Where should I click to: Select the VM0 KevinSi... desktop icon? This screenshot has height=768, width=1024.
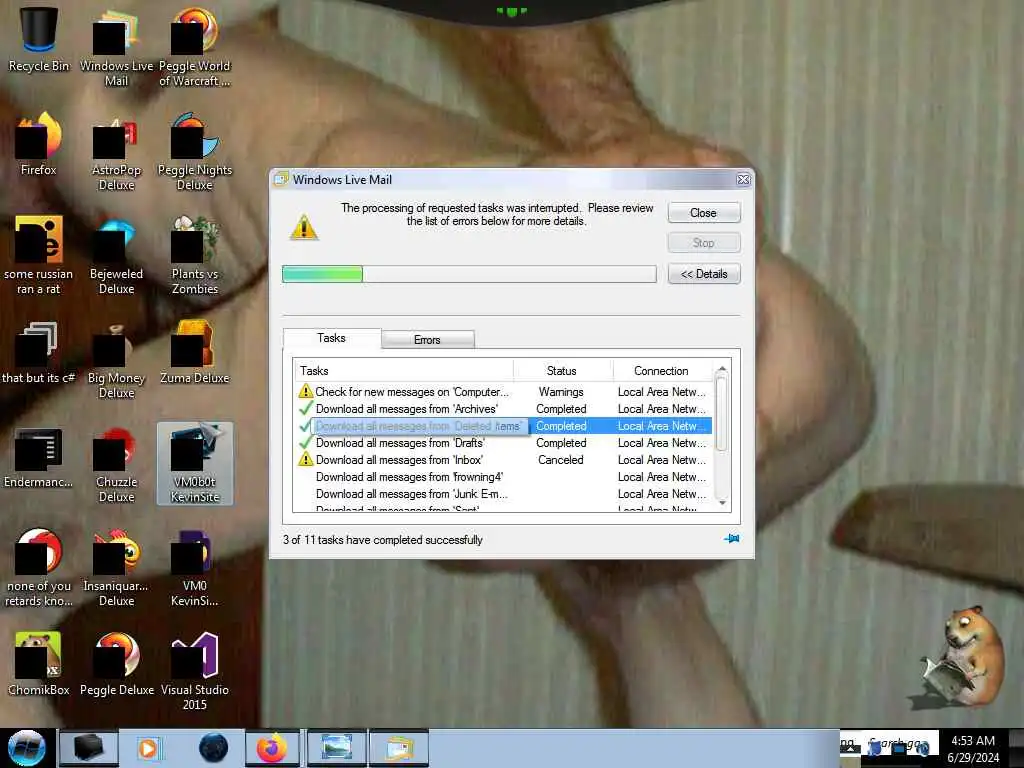point(195,567)
